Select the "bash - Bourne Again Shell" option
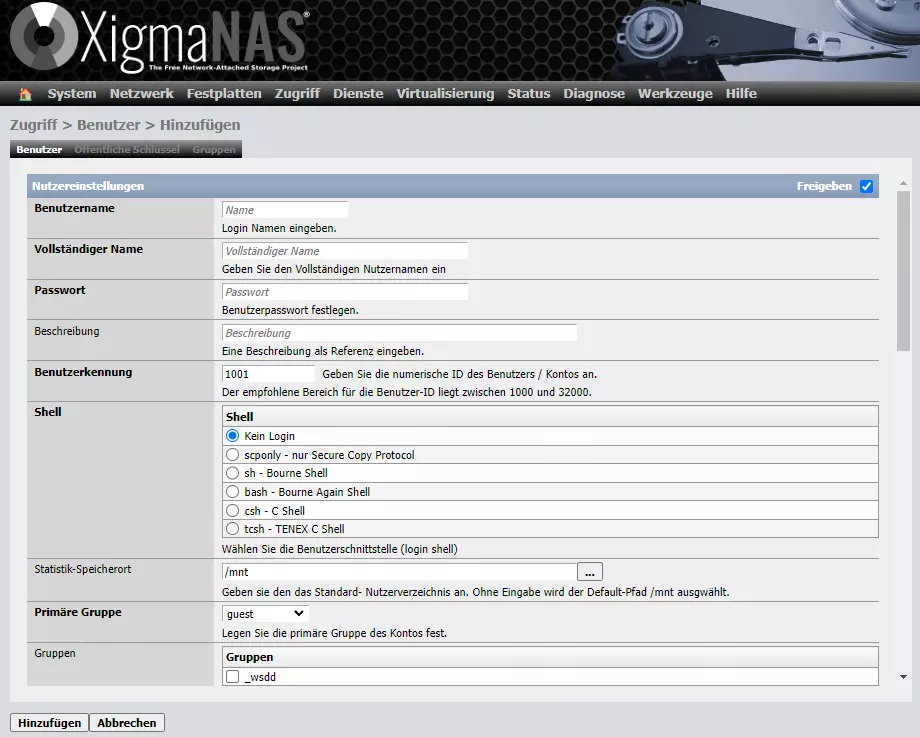The width and height of the screenshot is (920, 737). tap(232, 491)
